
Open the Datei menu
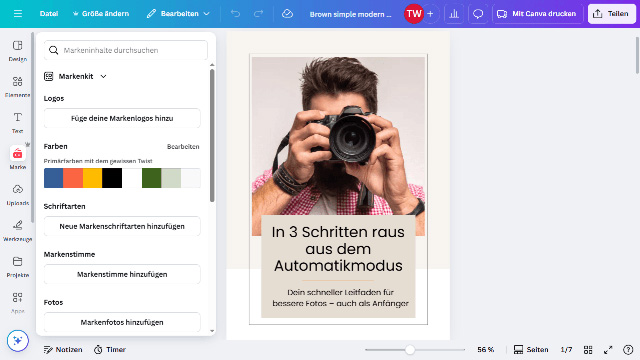click(49, 13)
